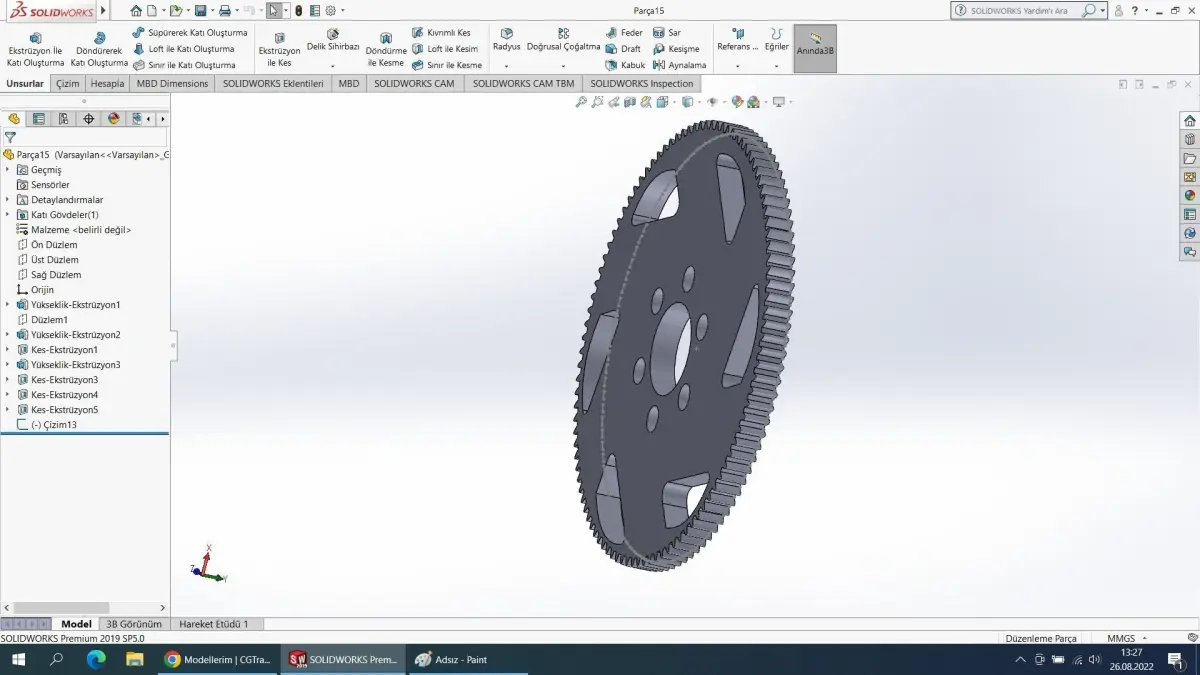The height and width of the screenshot is (675, 1200).
Task: Select Ön Düzlem in tree
Action: coord(47,245)
